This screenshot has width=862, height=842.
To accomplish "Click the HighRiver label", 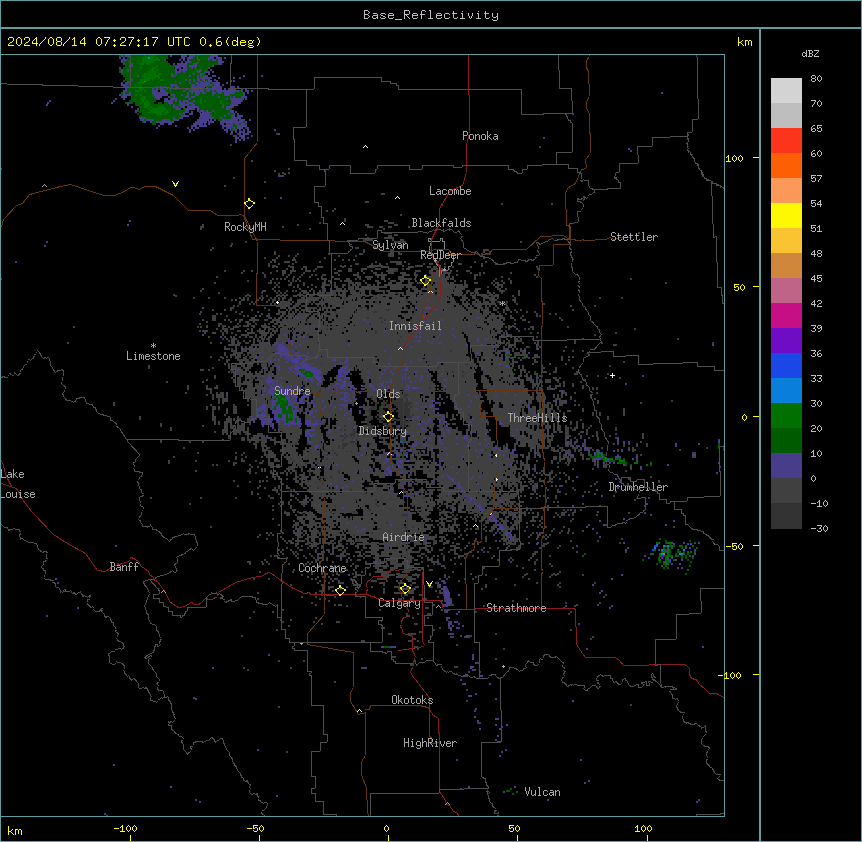I will (430, 743).
